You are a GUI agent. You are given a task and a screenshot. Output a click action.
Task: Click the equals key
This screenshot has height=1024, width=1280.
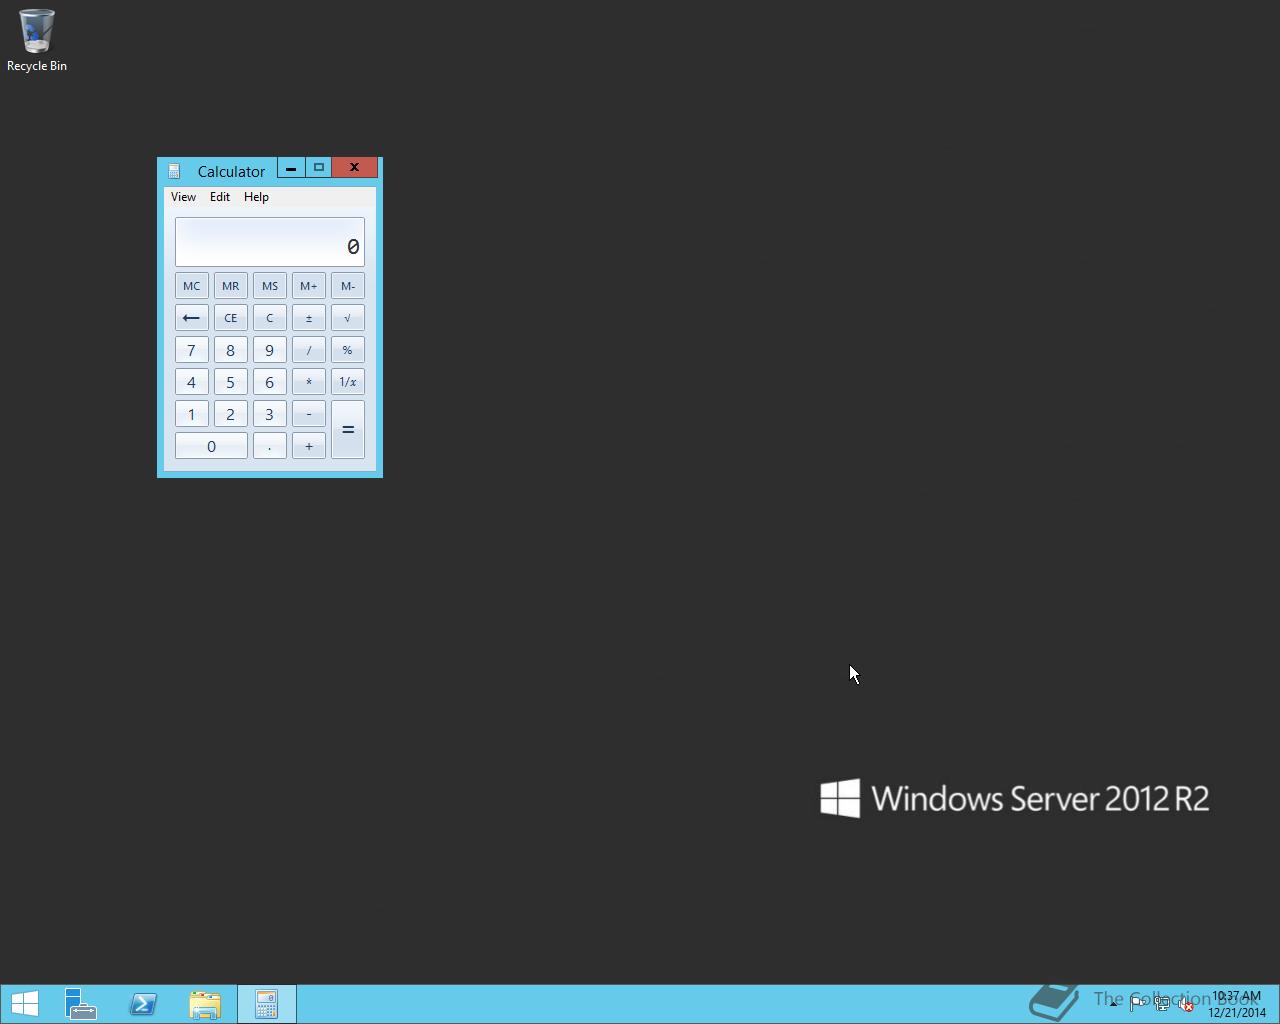pyautogui.click(x=347, y=430)
